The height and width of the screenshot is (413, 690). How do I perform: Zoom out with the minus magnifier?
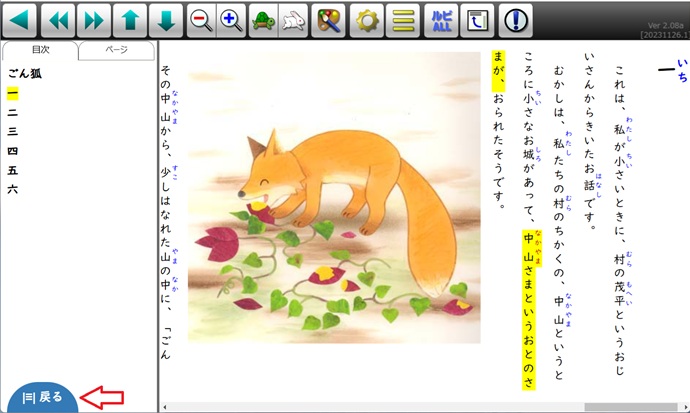[201, 19]
